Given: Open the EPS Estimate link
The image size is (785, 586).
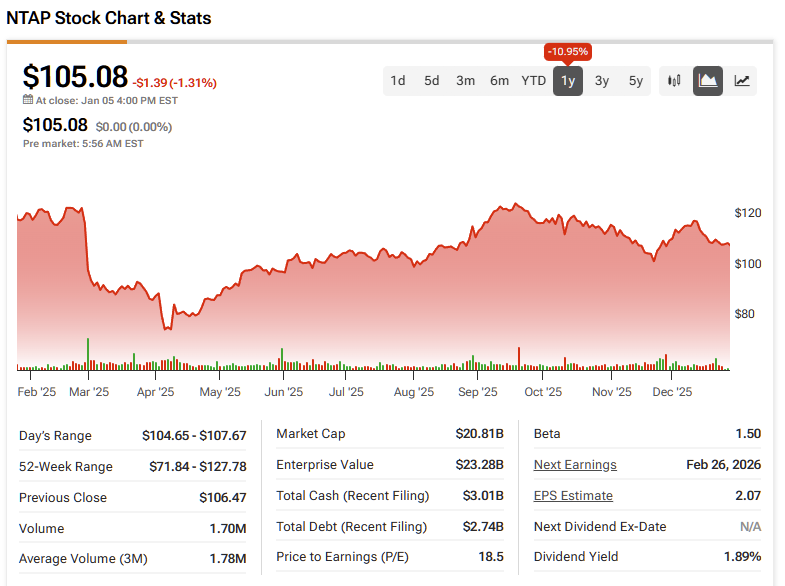Looking at the screenshot, I should tap(573, 496).
